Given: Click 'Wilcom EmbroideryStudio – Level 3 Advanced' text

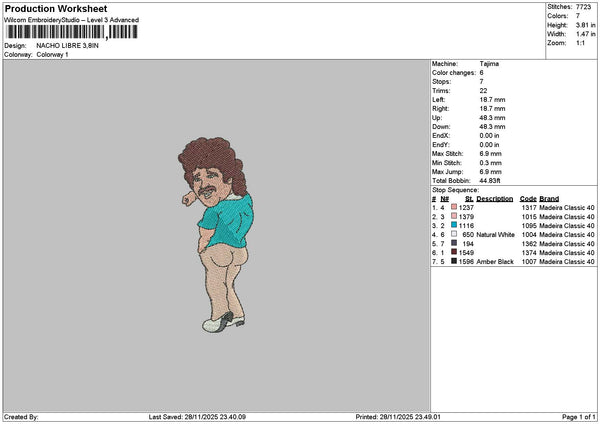Looking at the screenshot, I should click(72, 20).
